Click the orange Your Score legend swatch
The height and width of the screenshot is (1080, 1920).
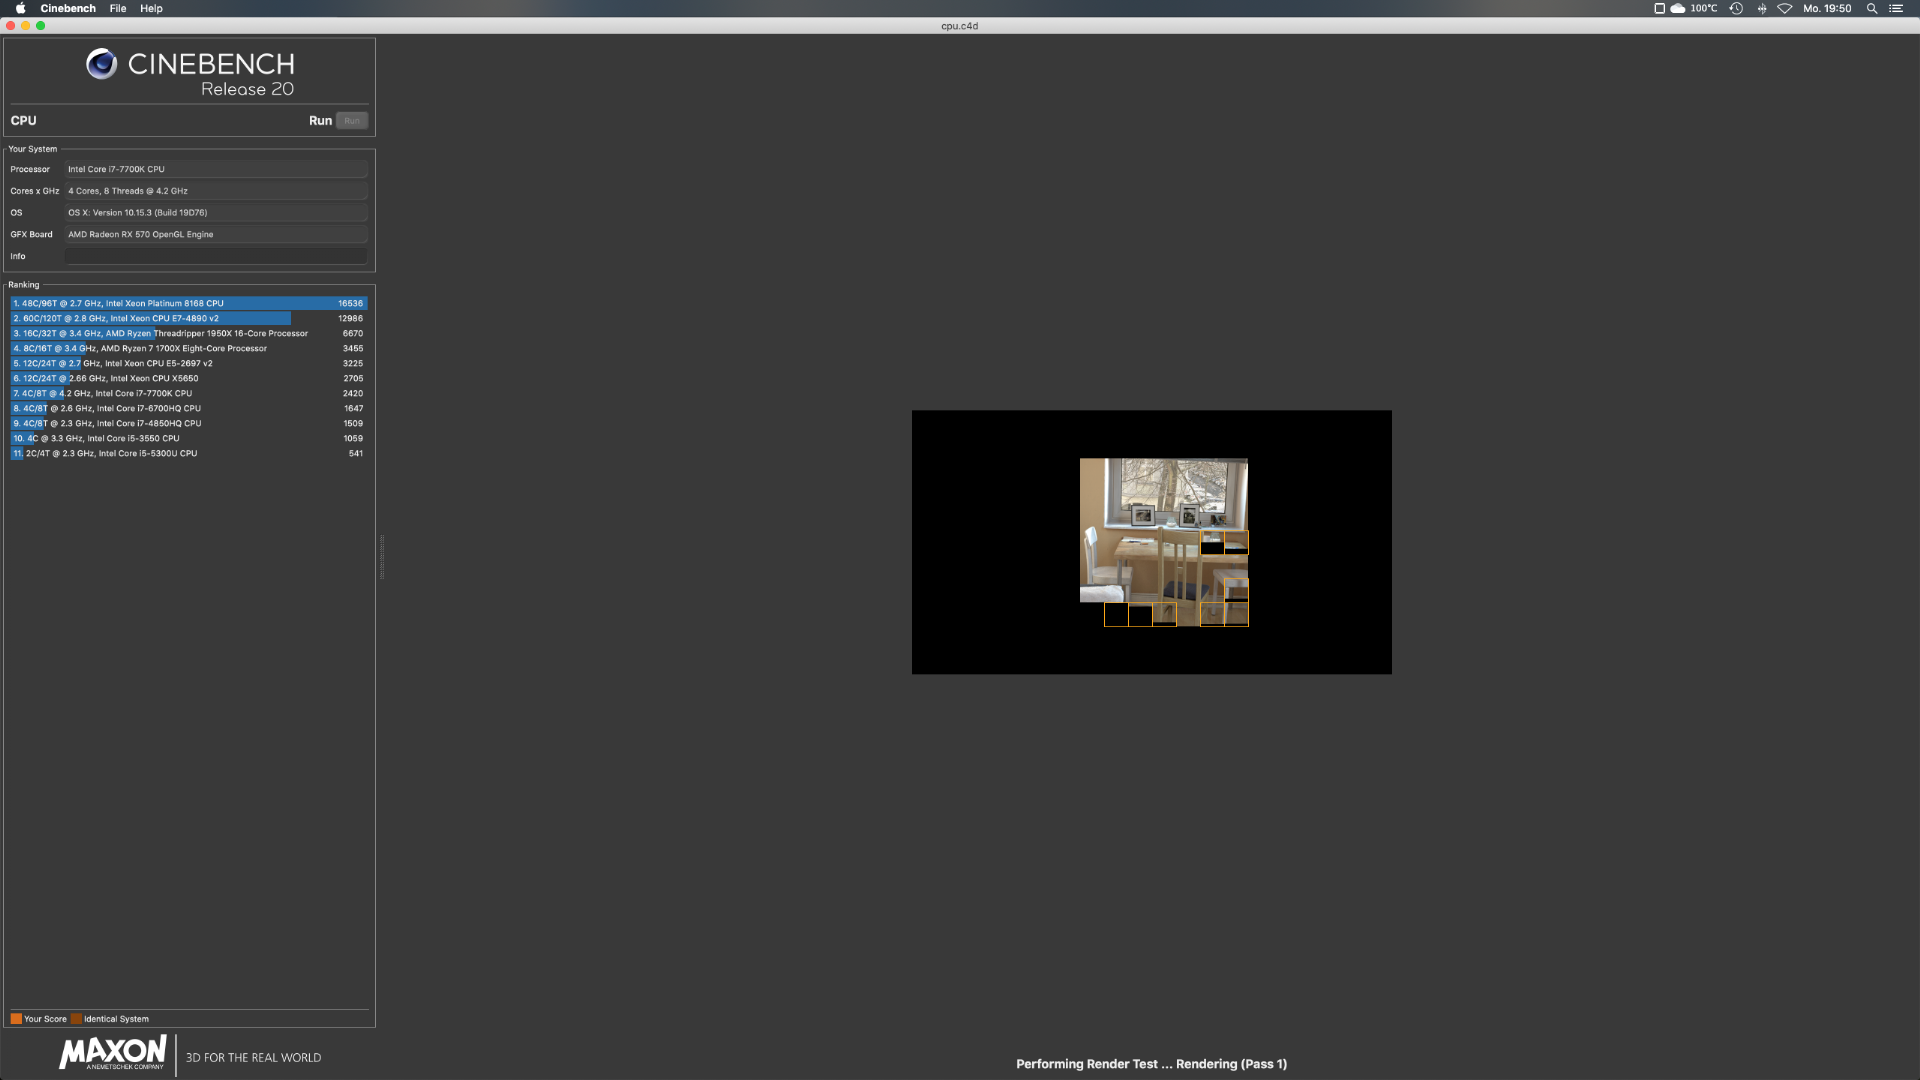(x=16, y=1019)
